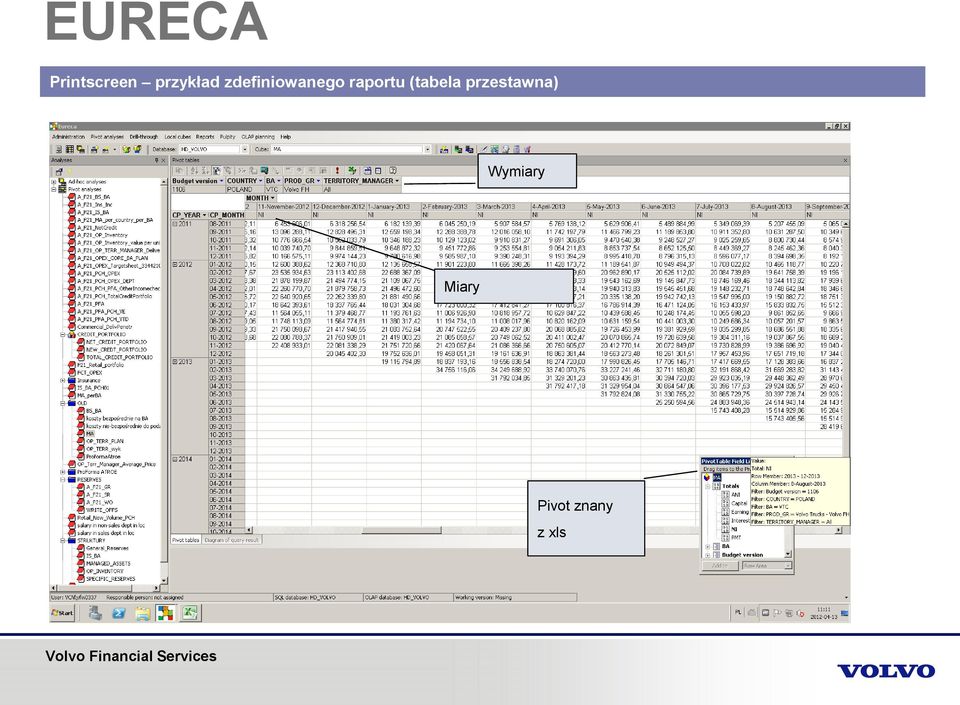This screenshot has width=960, height=705.
Task: Select the A_F21_PCH_OPEX_DEPT analysis
Action: pos(102,281)
